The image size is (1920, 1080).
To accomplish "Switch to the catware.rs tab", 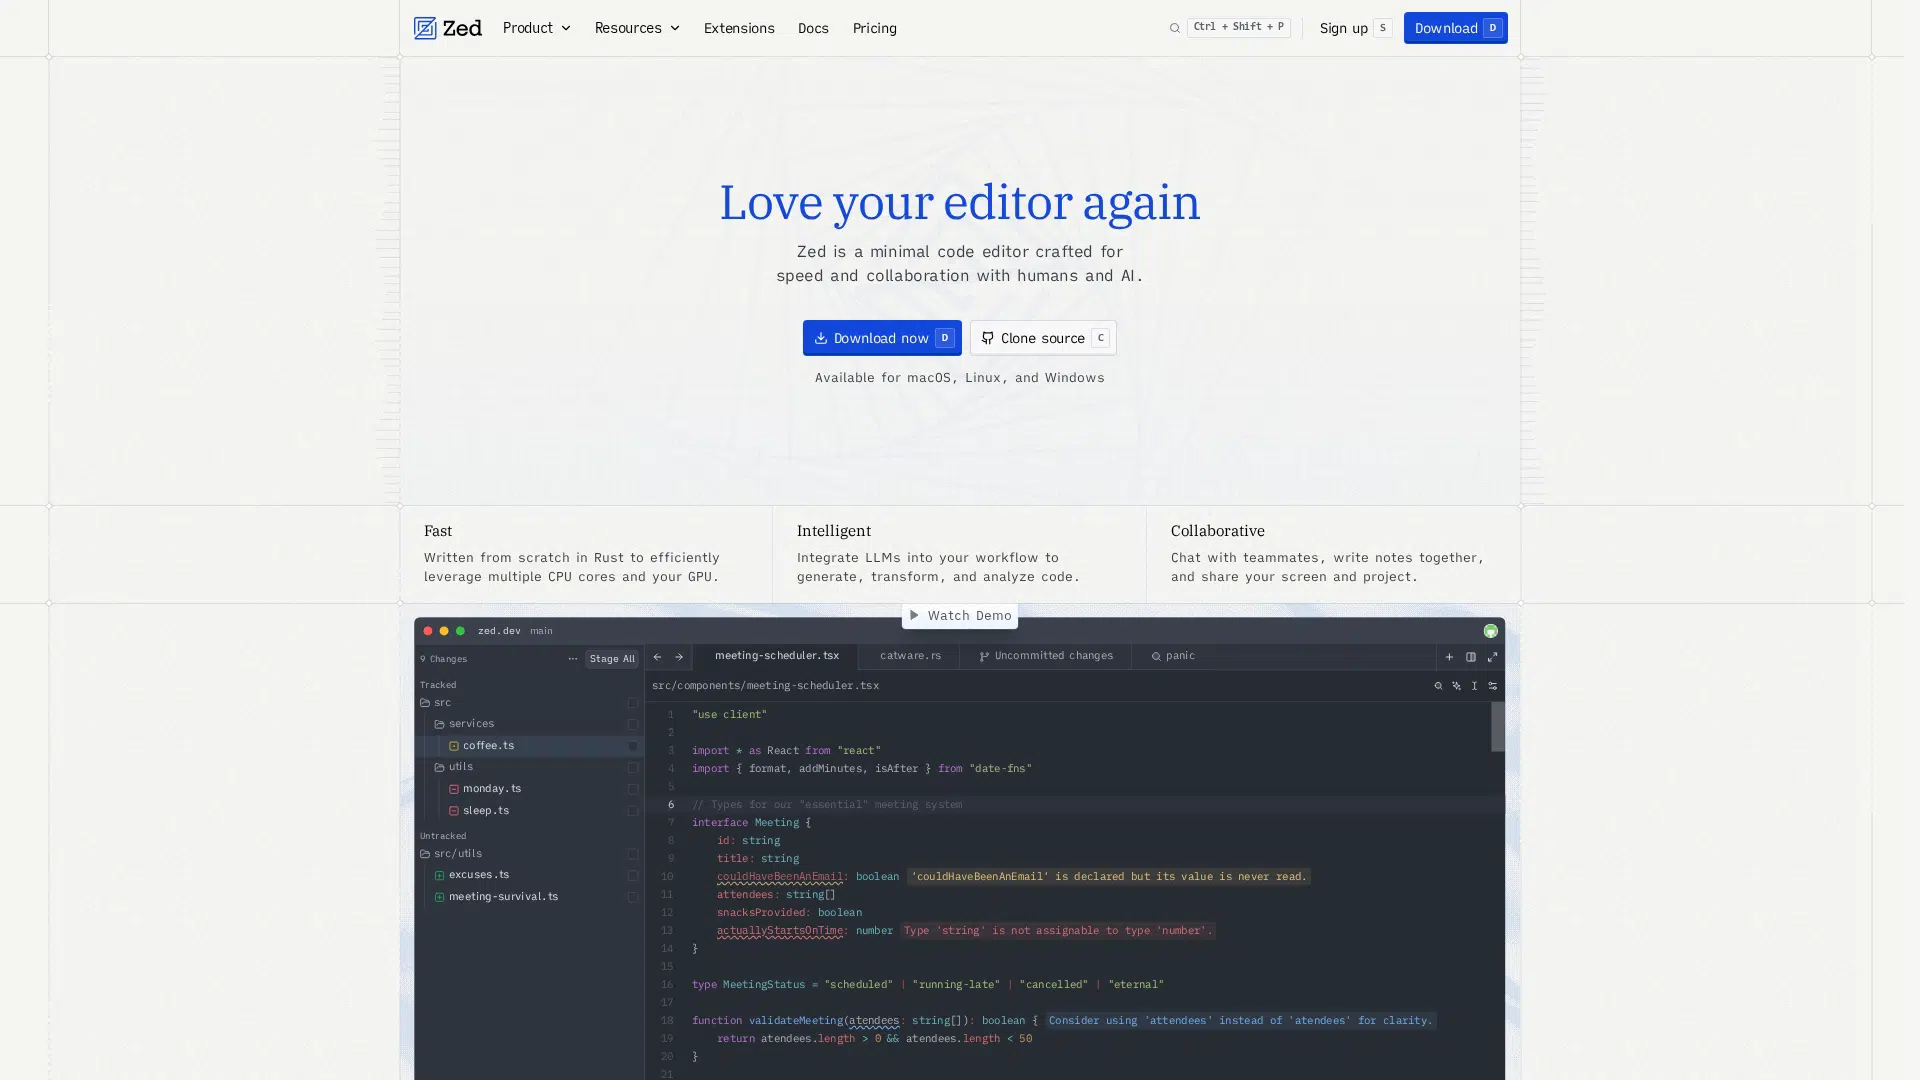I will (x=909, y=656).
